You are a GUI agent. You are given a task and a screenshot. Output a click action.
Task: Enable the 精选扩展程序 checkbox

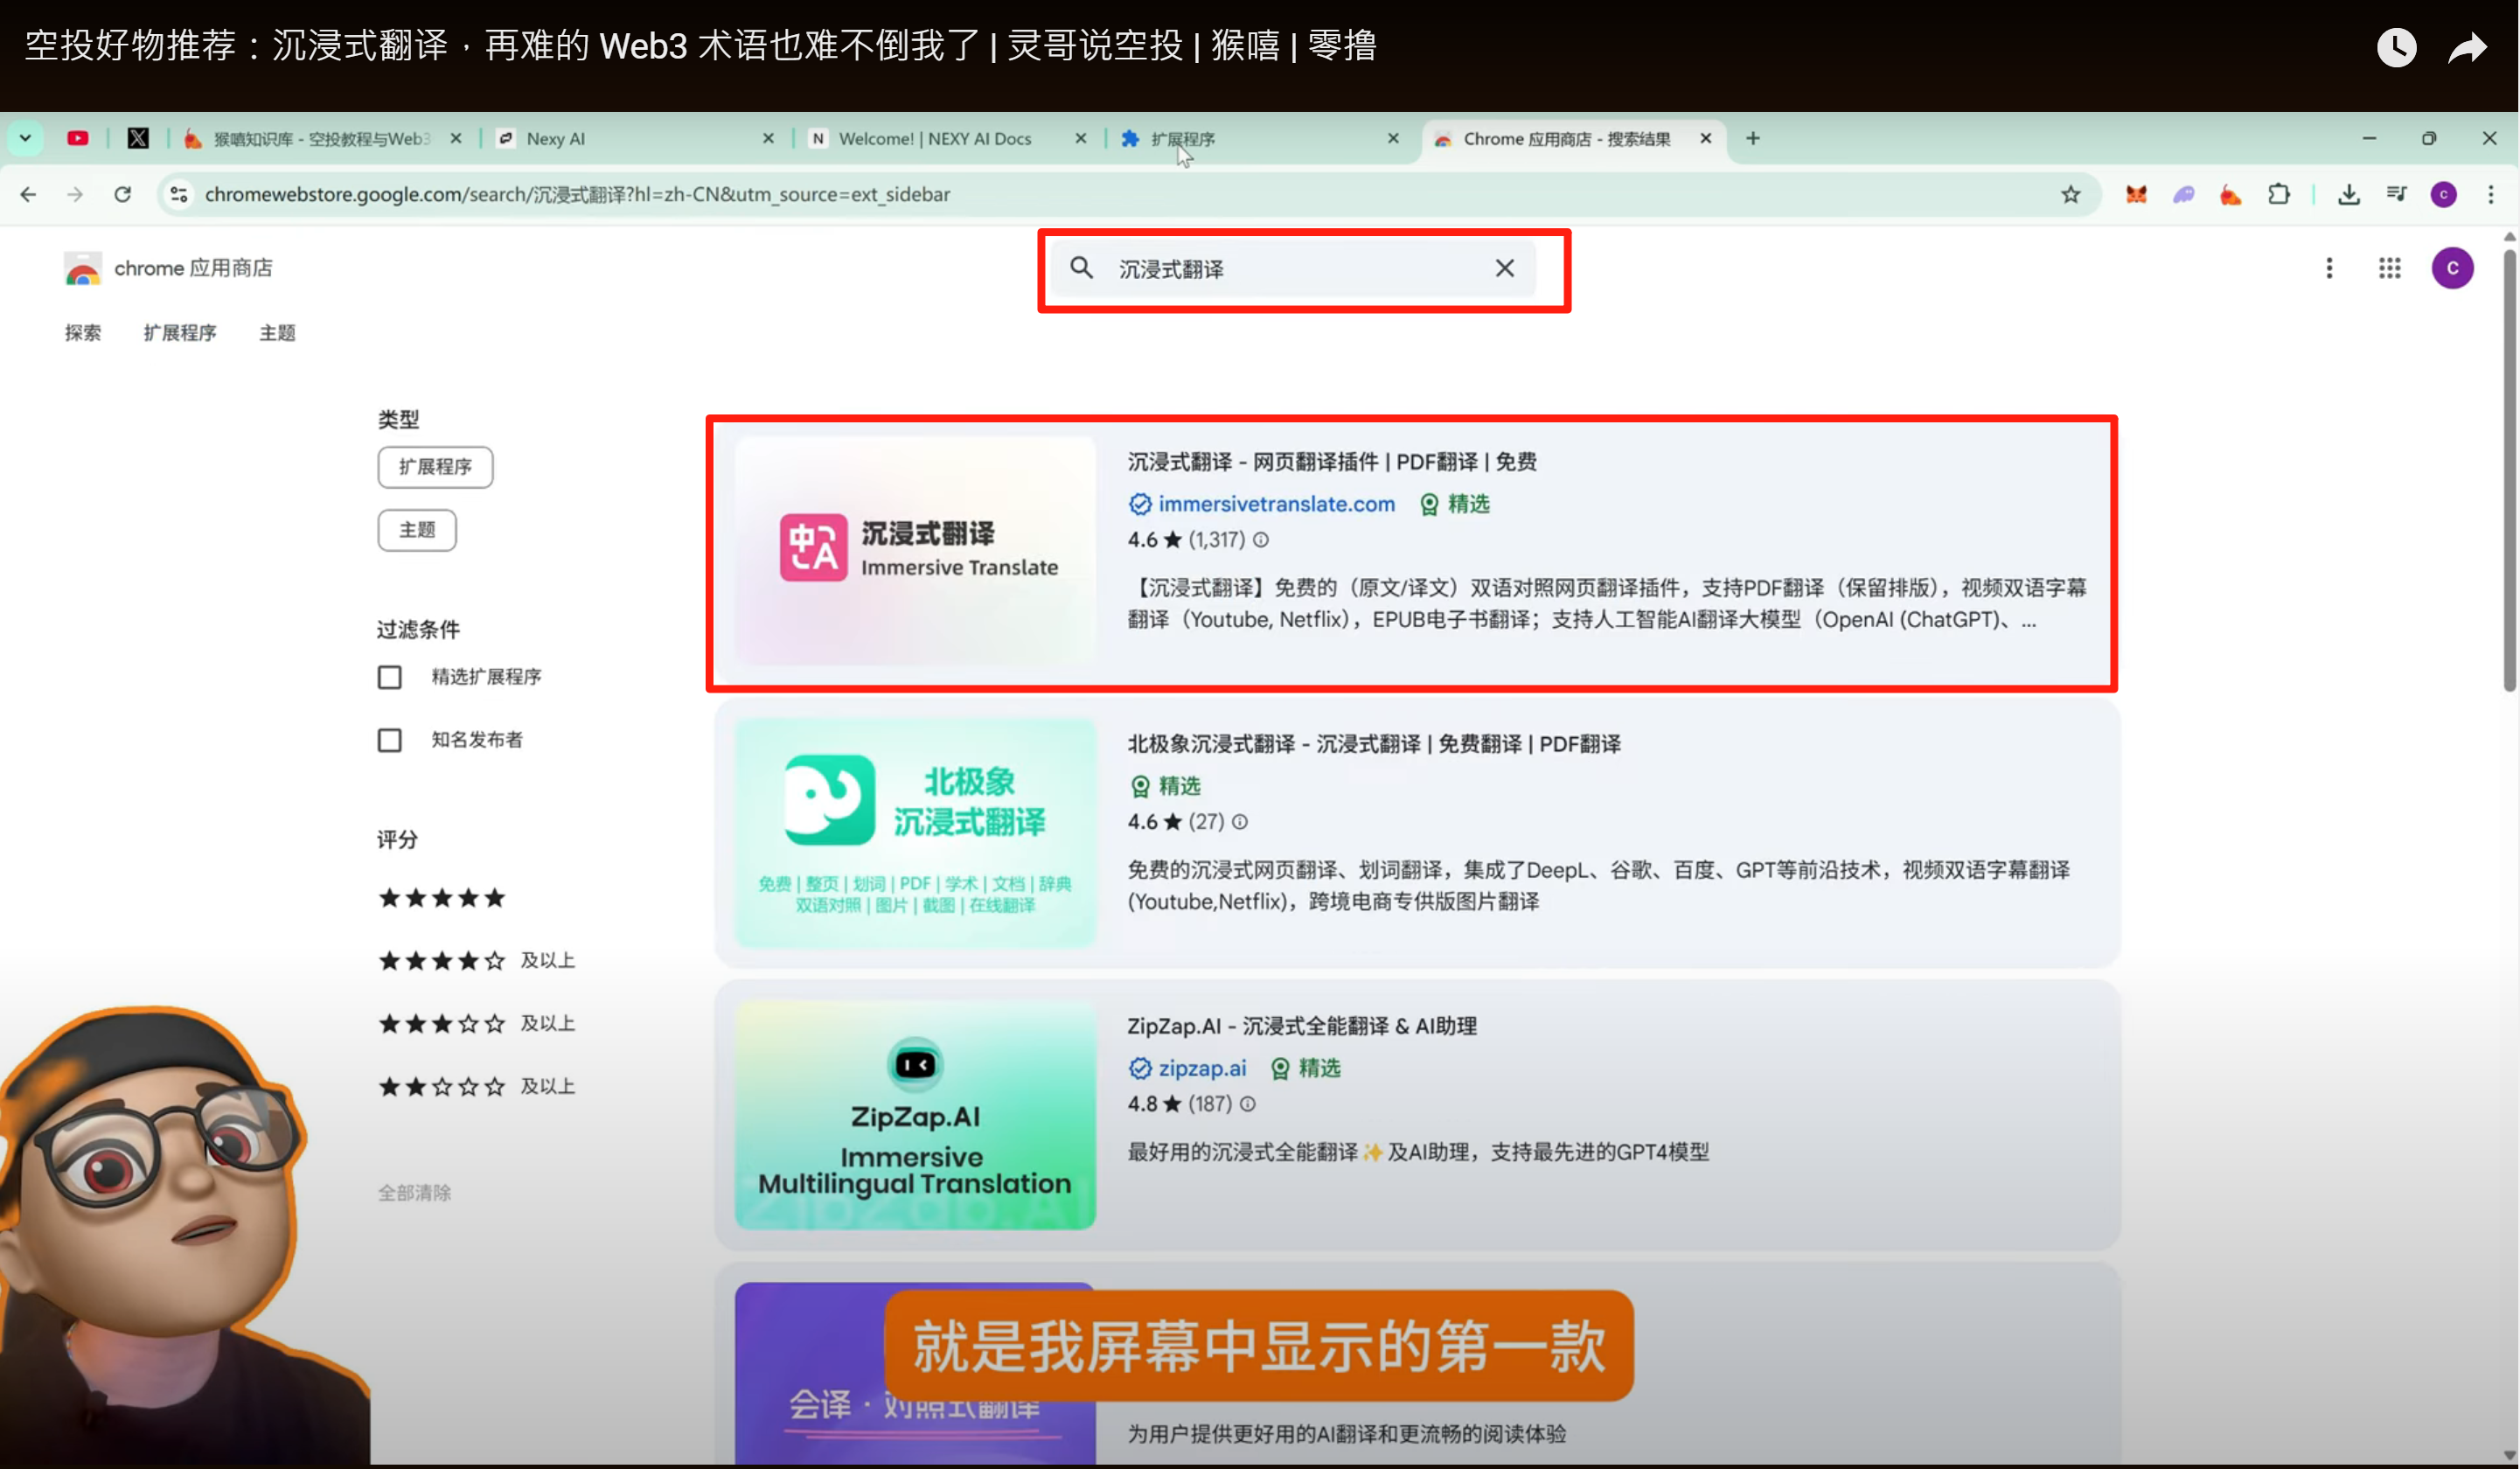coord(389,677)
